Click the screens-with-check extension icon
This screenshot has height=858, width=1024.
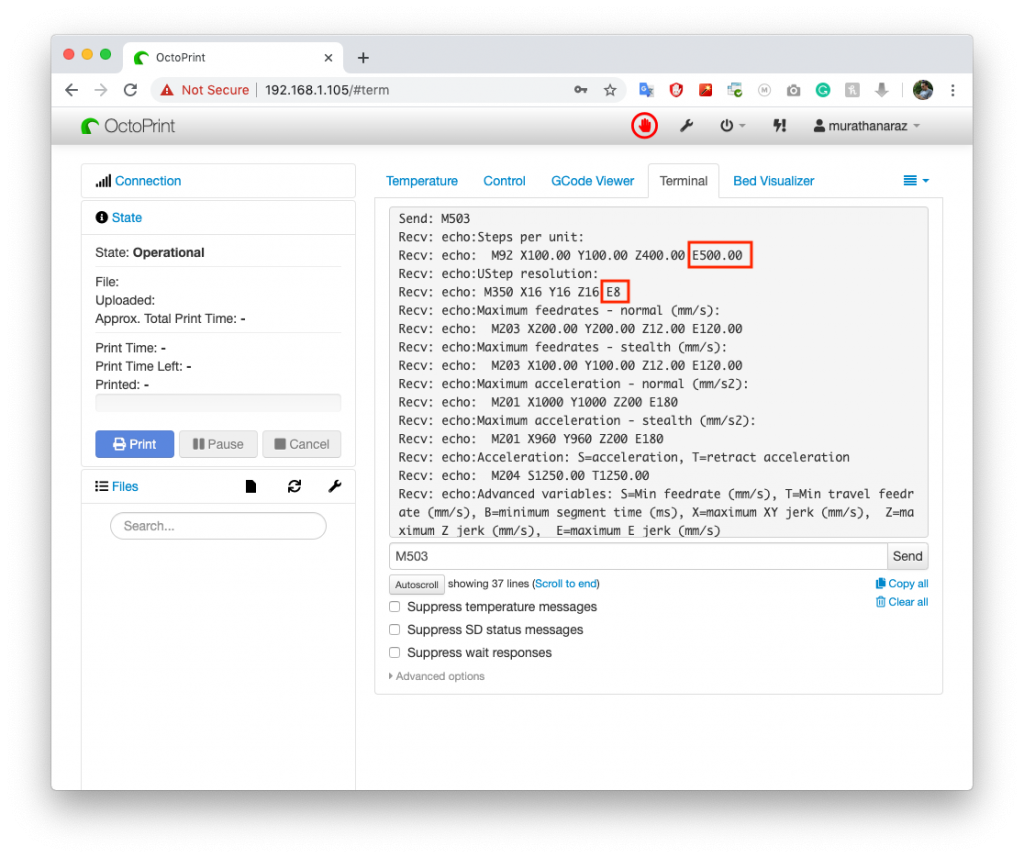(x=735, y=90)
